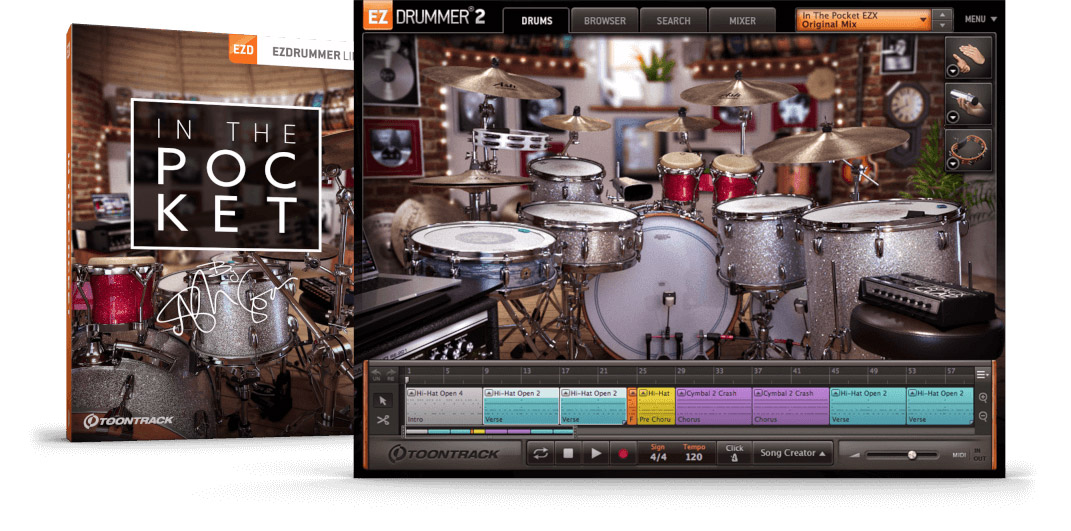This screenshot has width=1071, height=531.
Task: Hit the large ride cymbal
Action: pos(830,144)
